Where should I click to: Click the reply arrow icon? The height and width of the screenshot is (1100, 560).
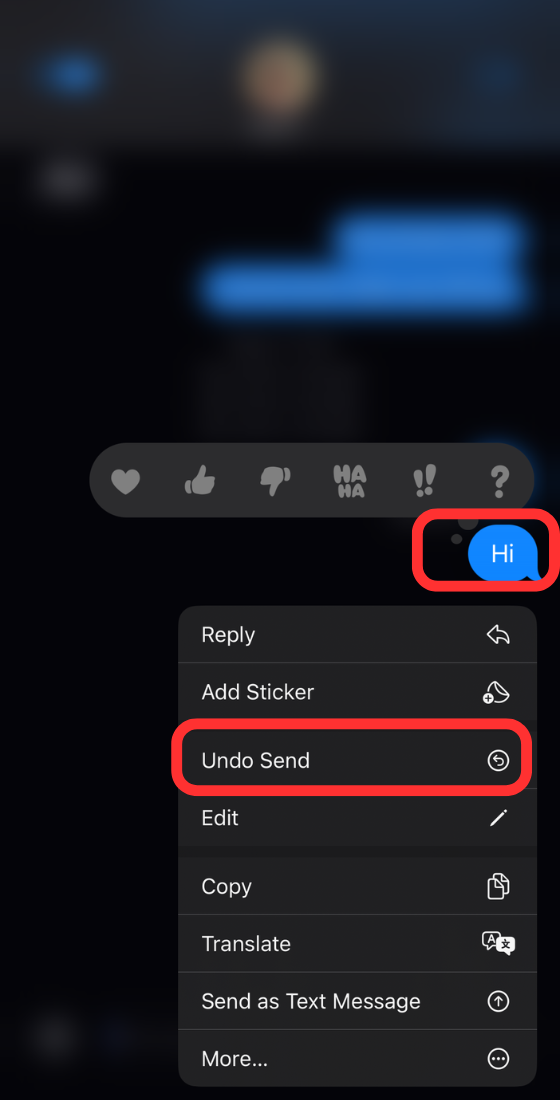(x=498, y=635)
